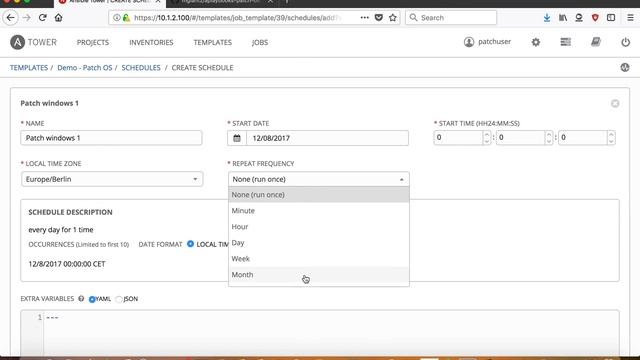Click the start second input field
This screenshot has width=640, height=360.
(583, 138)
